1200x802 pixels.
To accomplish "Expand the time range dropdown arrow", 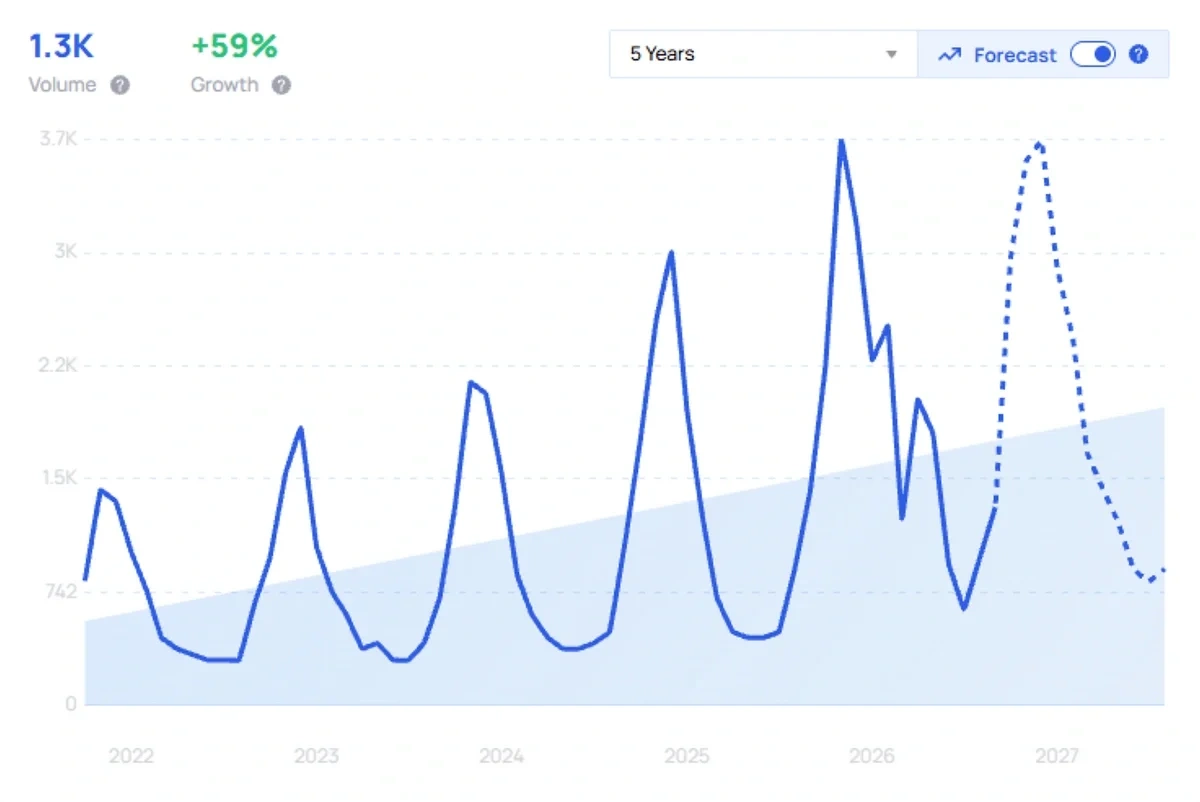I will point(892,55).
